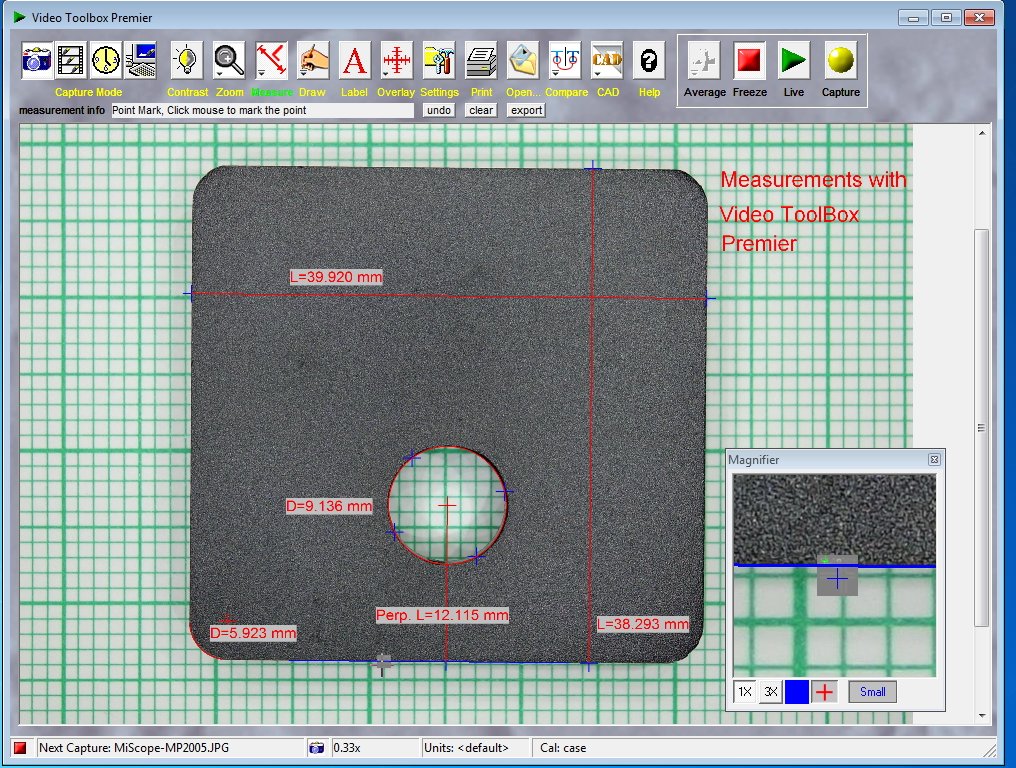Export the measurement data
The height and width of the screenshot is (768, 1016).
[x=526, y=110]
